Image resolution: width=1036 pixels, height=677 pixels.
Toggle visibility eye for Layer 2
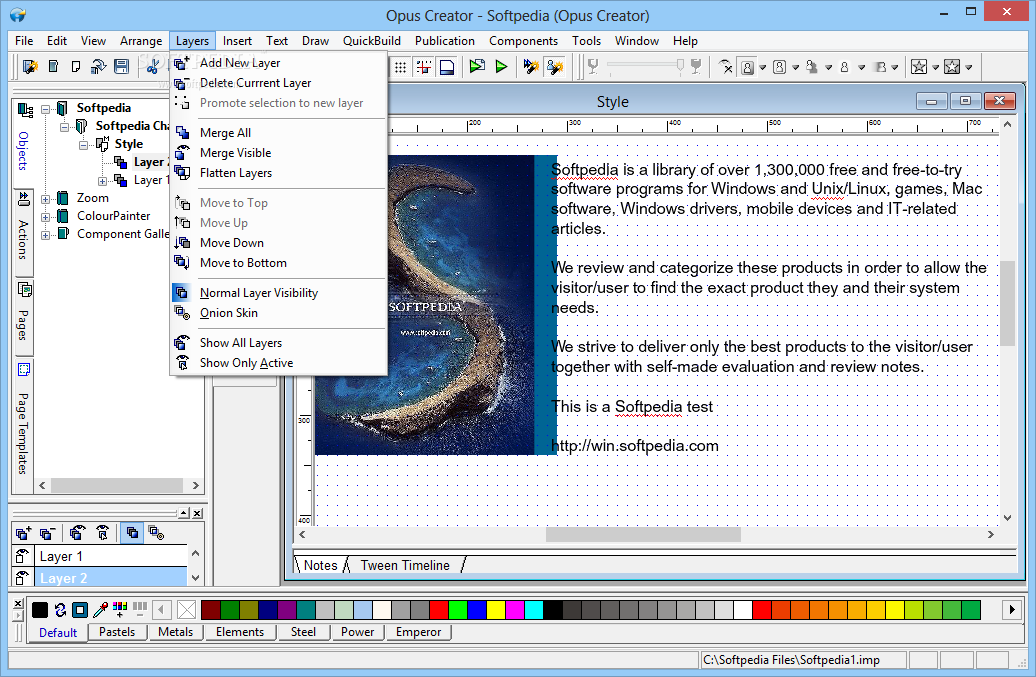[22, 577]
